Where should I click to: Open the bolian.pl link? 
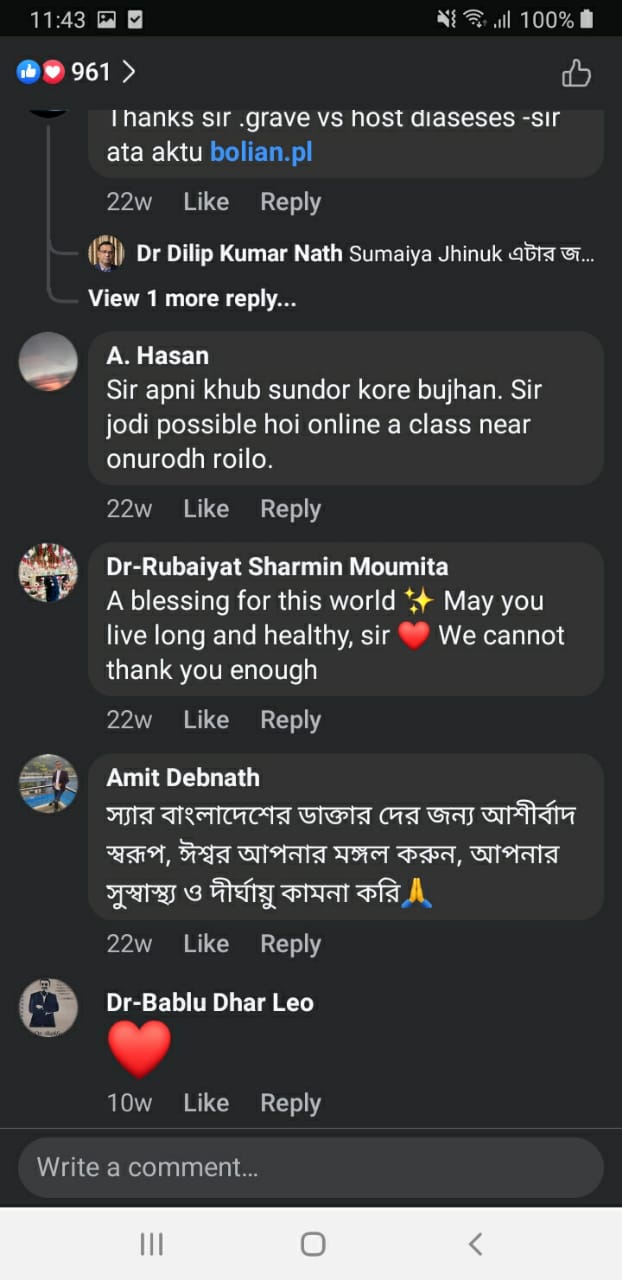pyautogui.click(x=261, y=152)
